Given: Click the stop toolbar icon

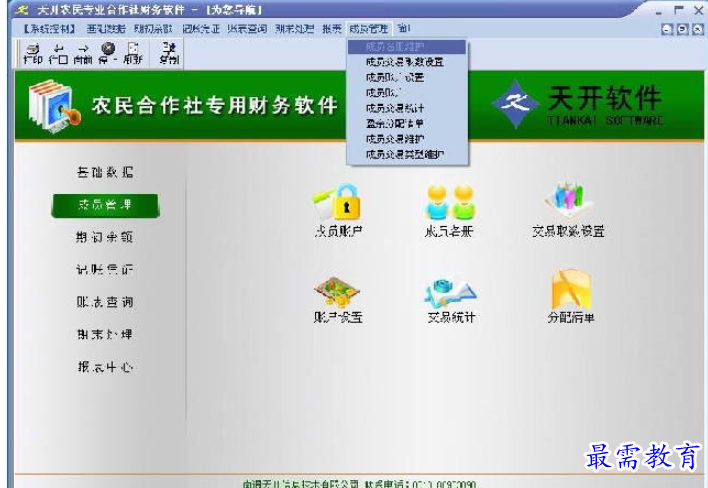Looking at the screenshot, I should 107,54.
